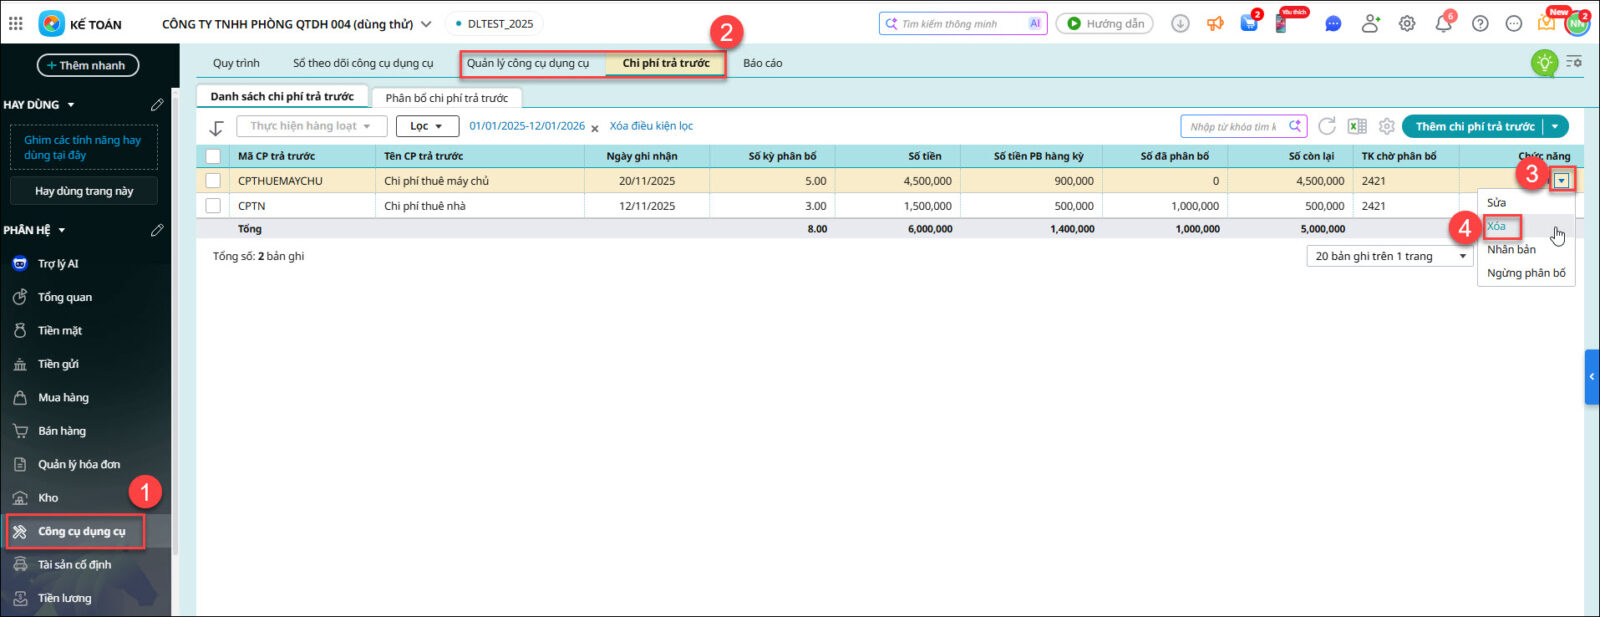Click the green lightbulb suggestion icon
The width and height of the screenshot is (1600, 617).
pos(1545,63)
